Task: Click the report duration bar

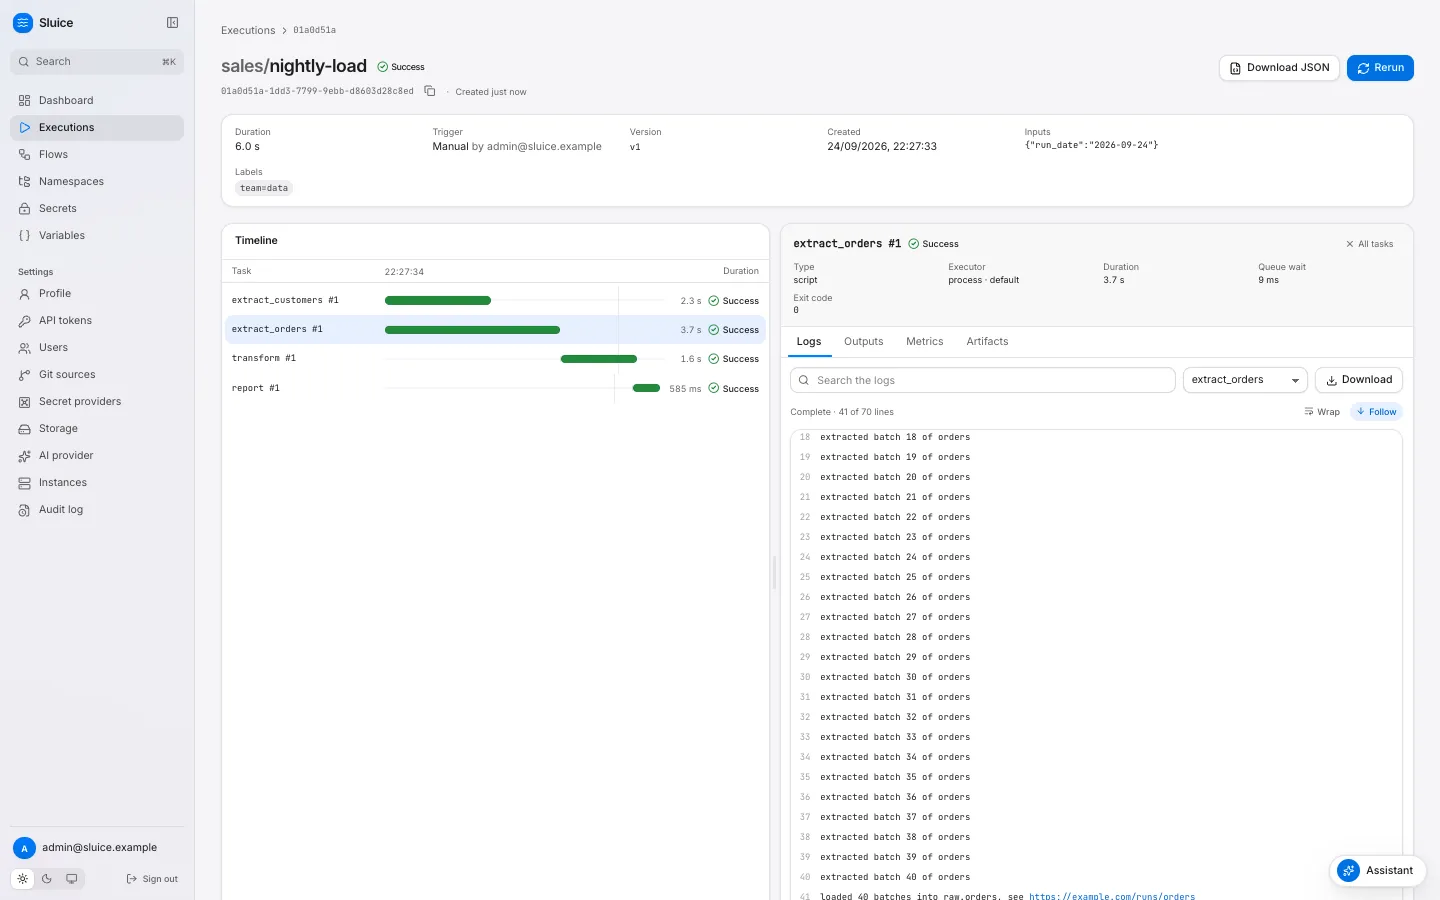Action: point(646,388)
